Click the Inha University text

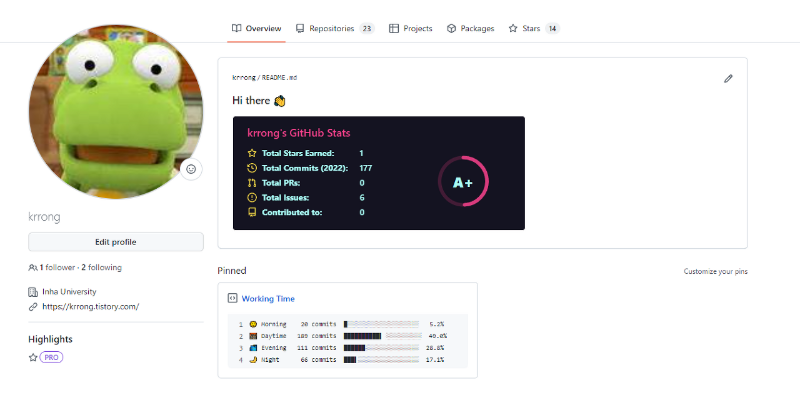(x=69, y=292)
